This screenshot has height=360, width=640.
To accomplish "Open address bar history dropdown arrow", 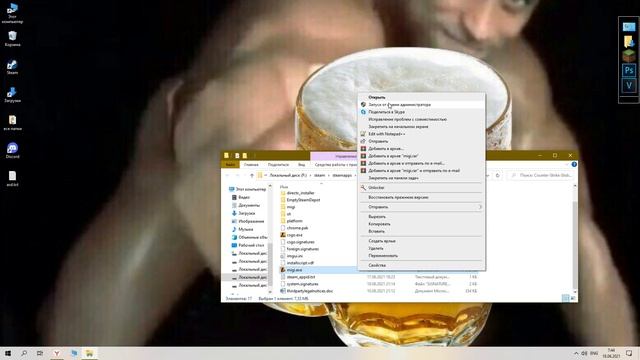I will pos(487,176).
